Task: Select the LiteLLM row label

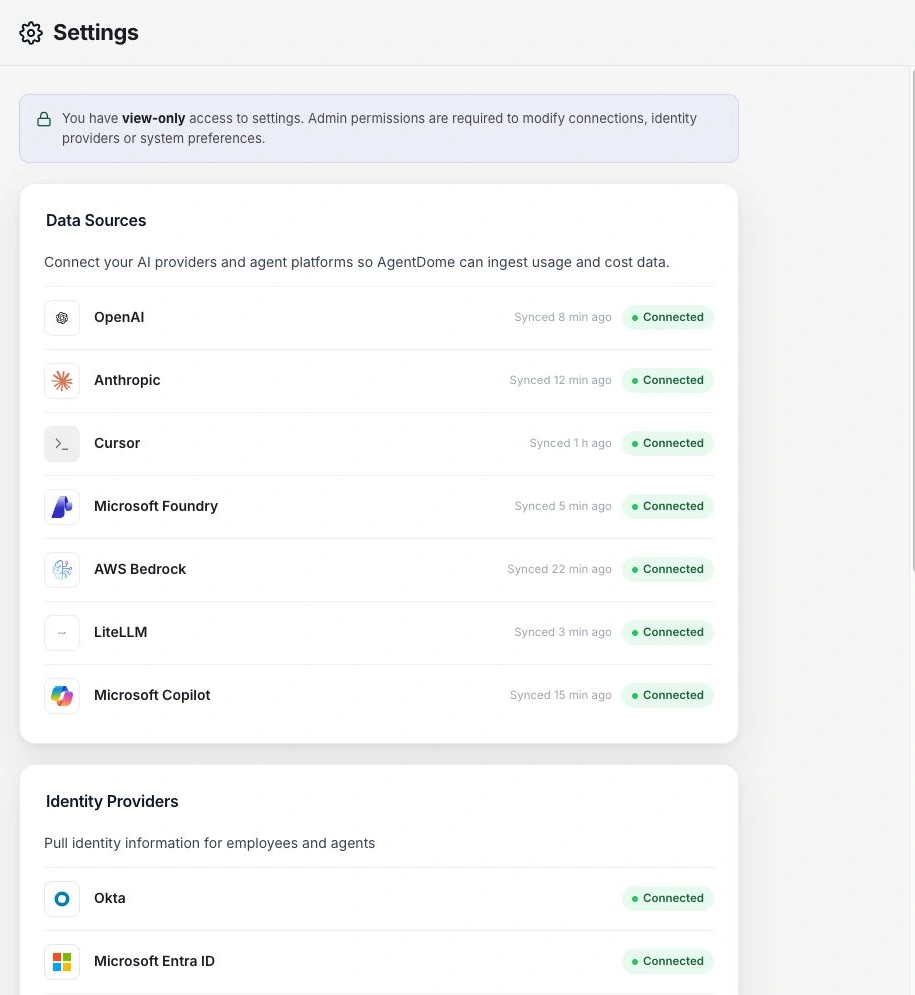Action: tap(121, 632)
